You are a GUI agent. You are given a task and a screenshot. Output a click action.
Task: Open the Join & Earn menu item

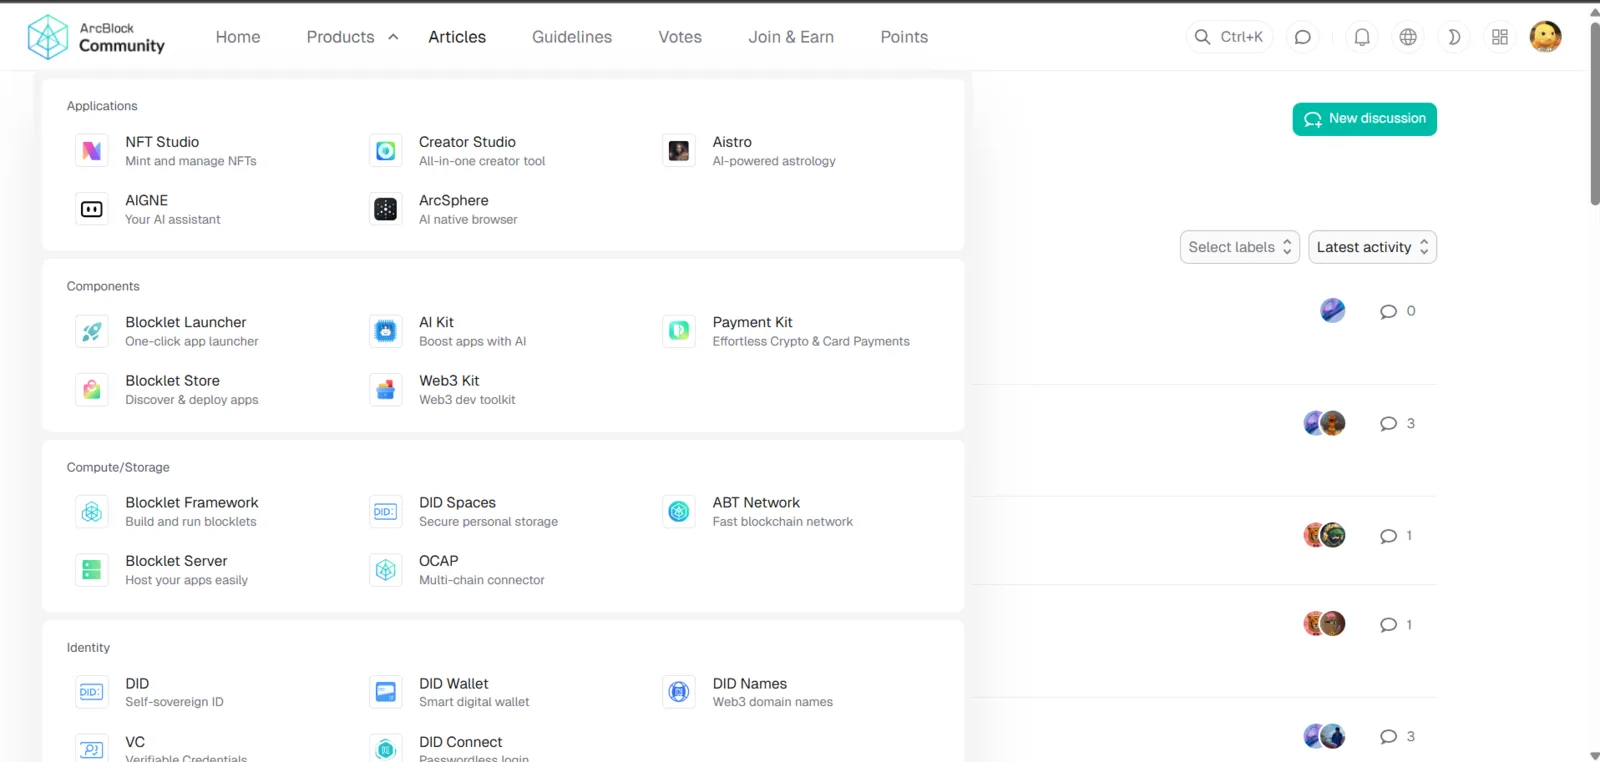click(791, 37)
